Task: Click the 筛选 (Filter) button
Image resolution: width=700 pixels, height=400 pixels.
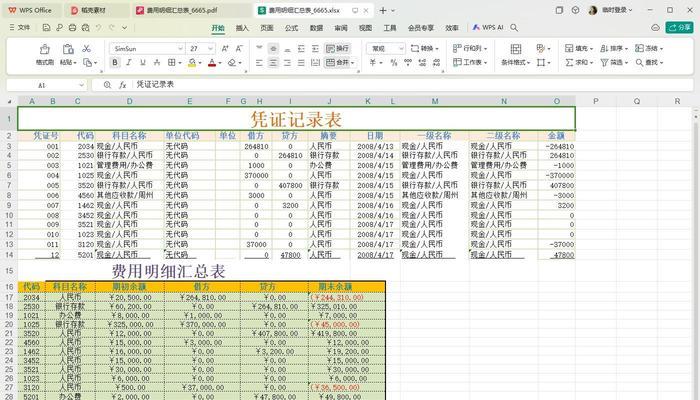Action: point(614,62)
